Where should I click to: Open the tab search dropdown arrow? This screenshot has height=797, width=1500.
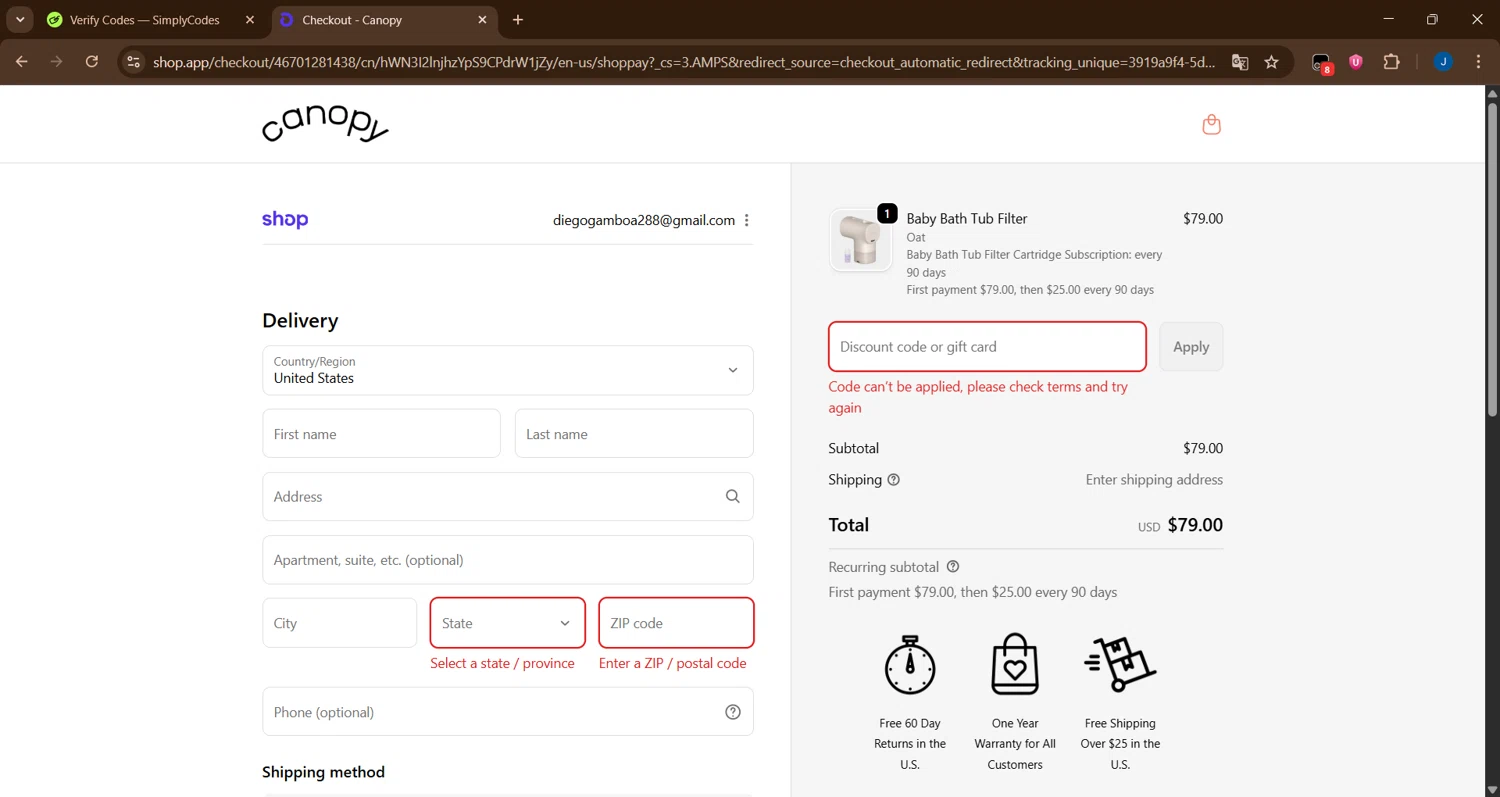click(x=20, y=20)
